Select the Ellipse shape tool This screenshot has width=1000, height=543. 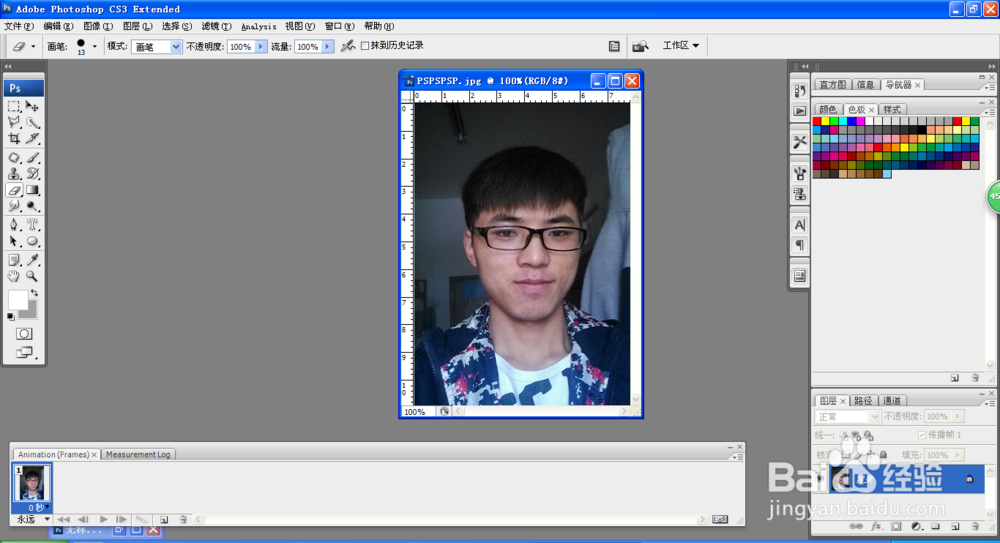click(x=33, y=241)
